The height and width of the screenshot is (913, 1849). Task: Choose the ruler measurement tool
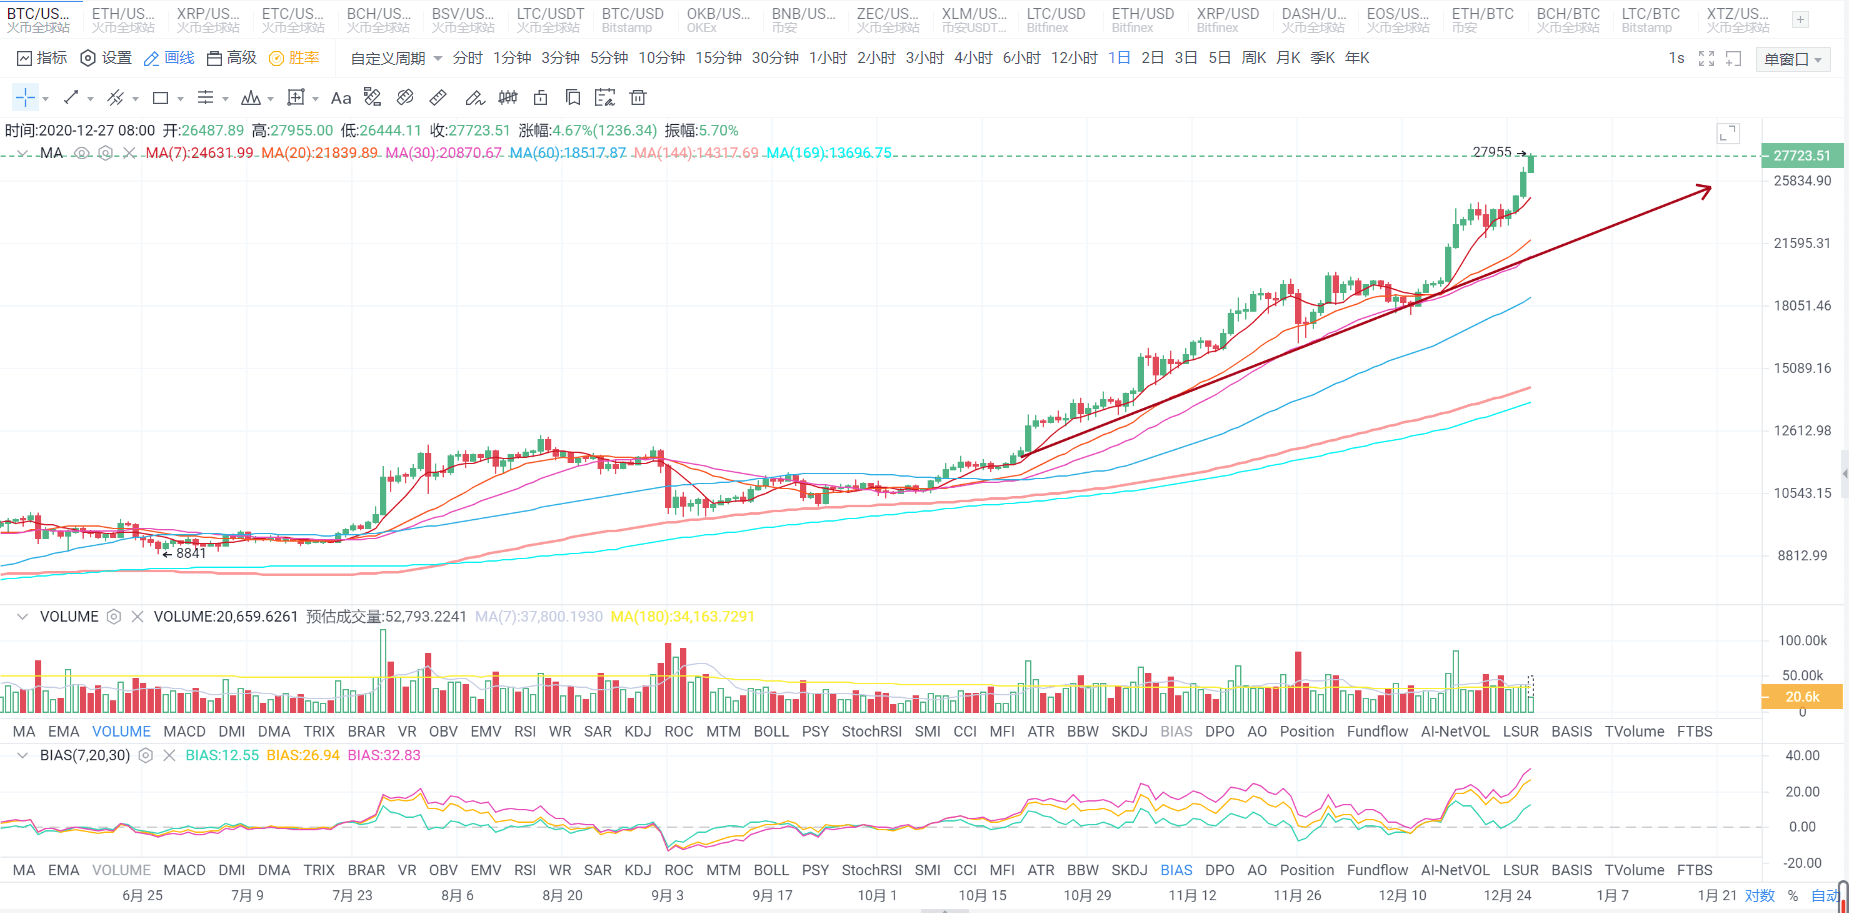(x=438, y=97)
